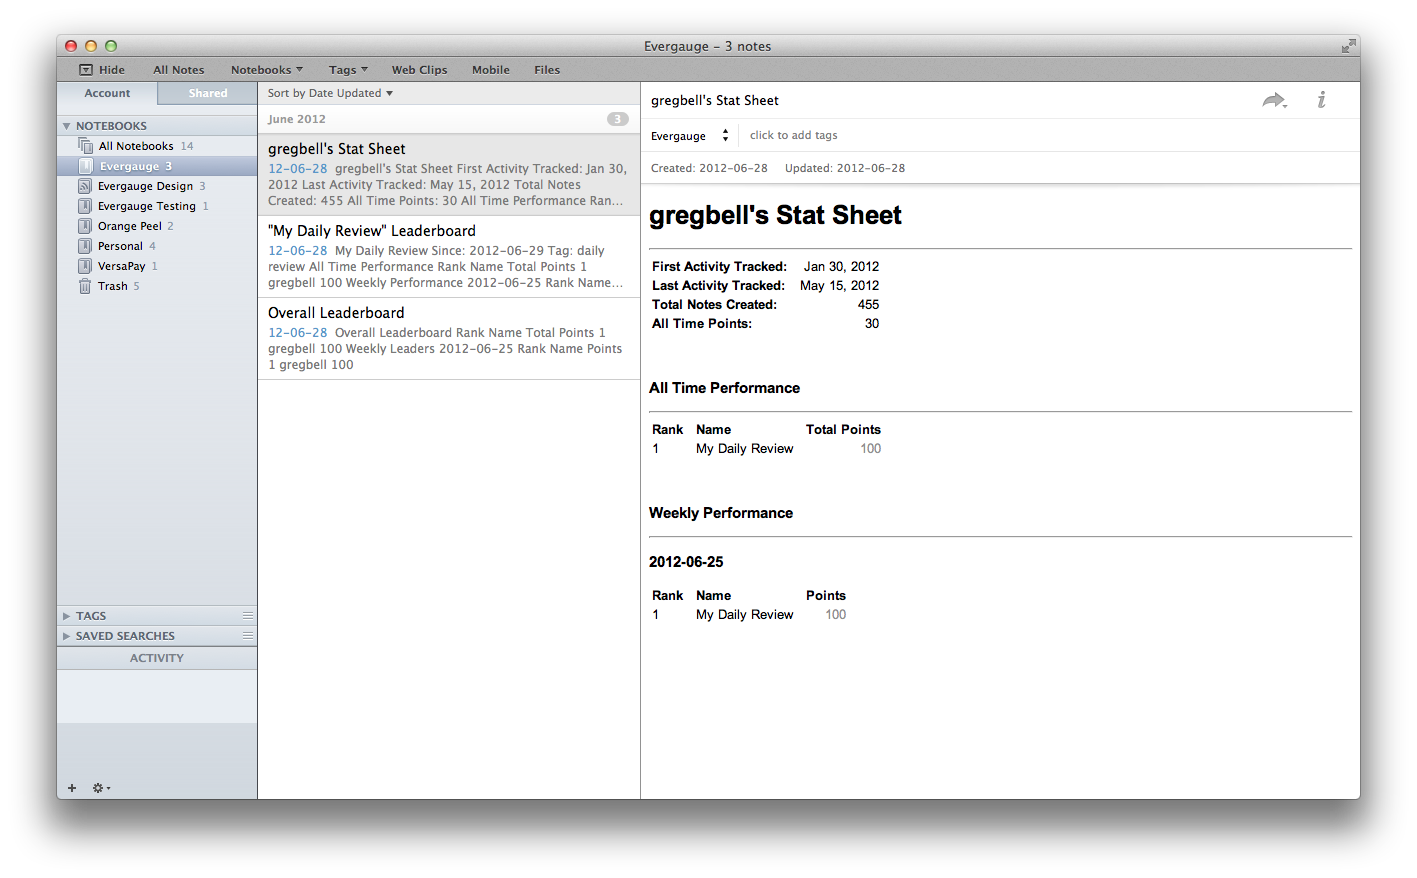Expand the SAVED SEARCHES section
This screenshot has width=1417, height=878.
click(67, 636)
